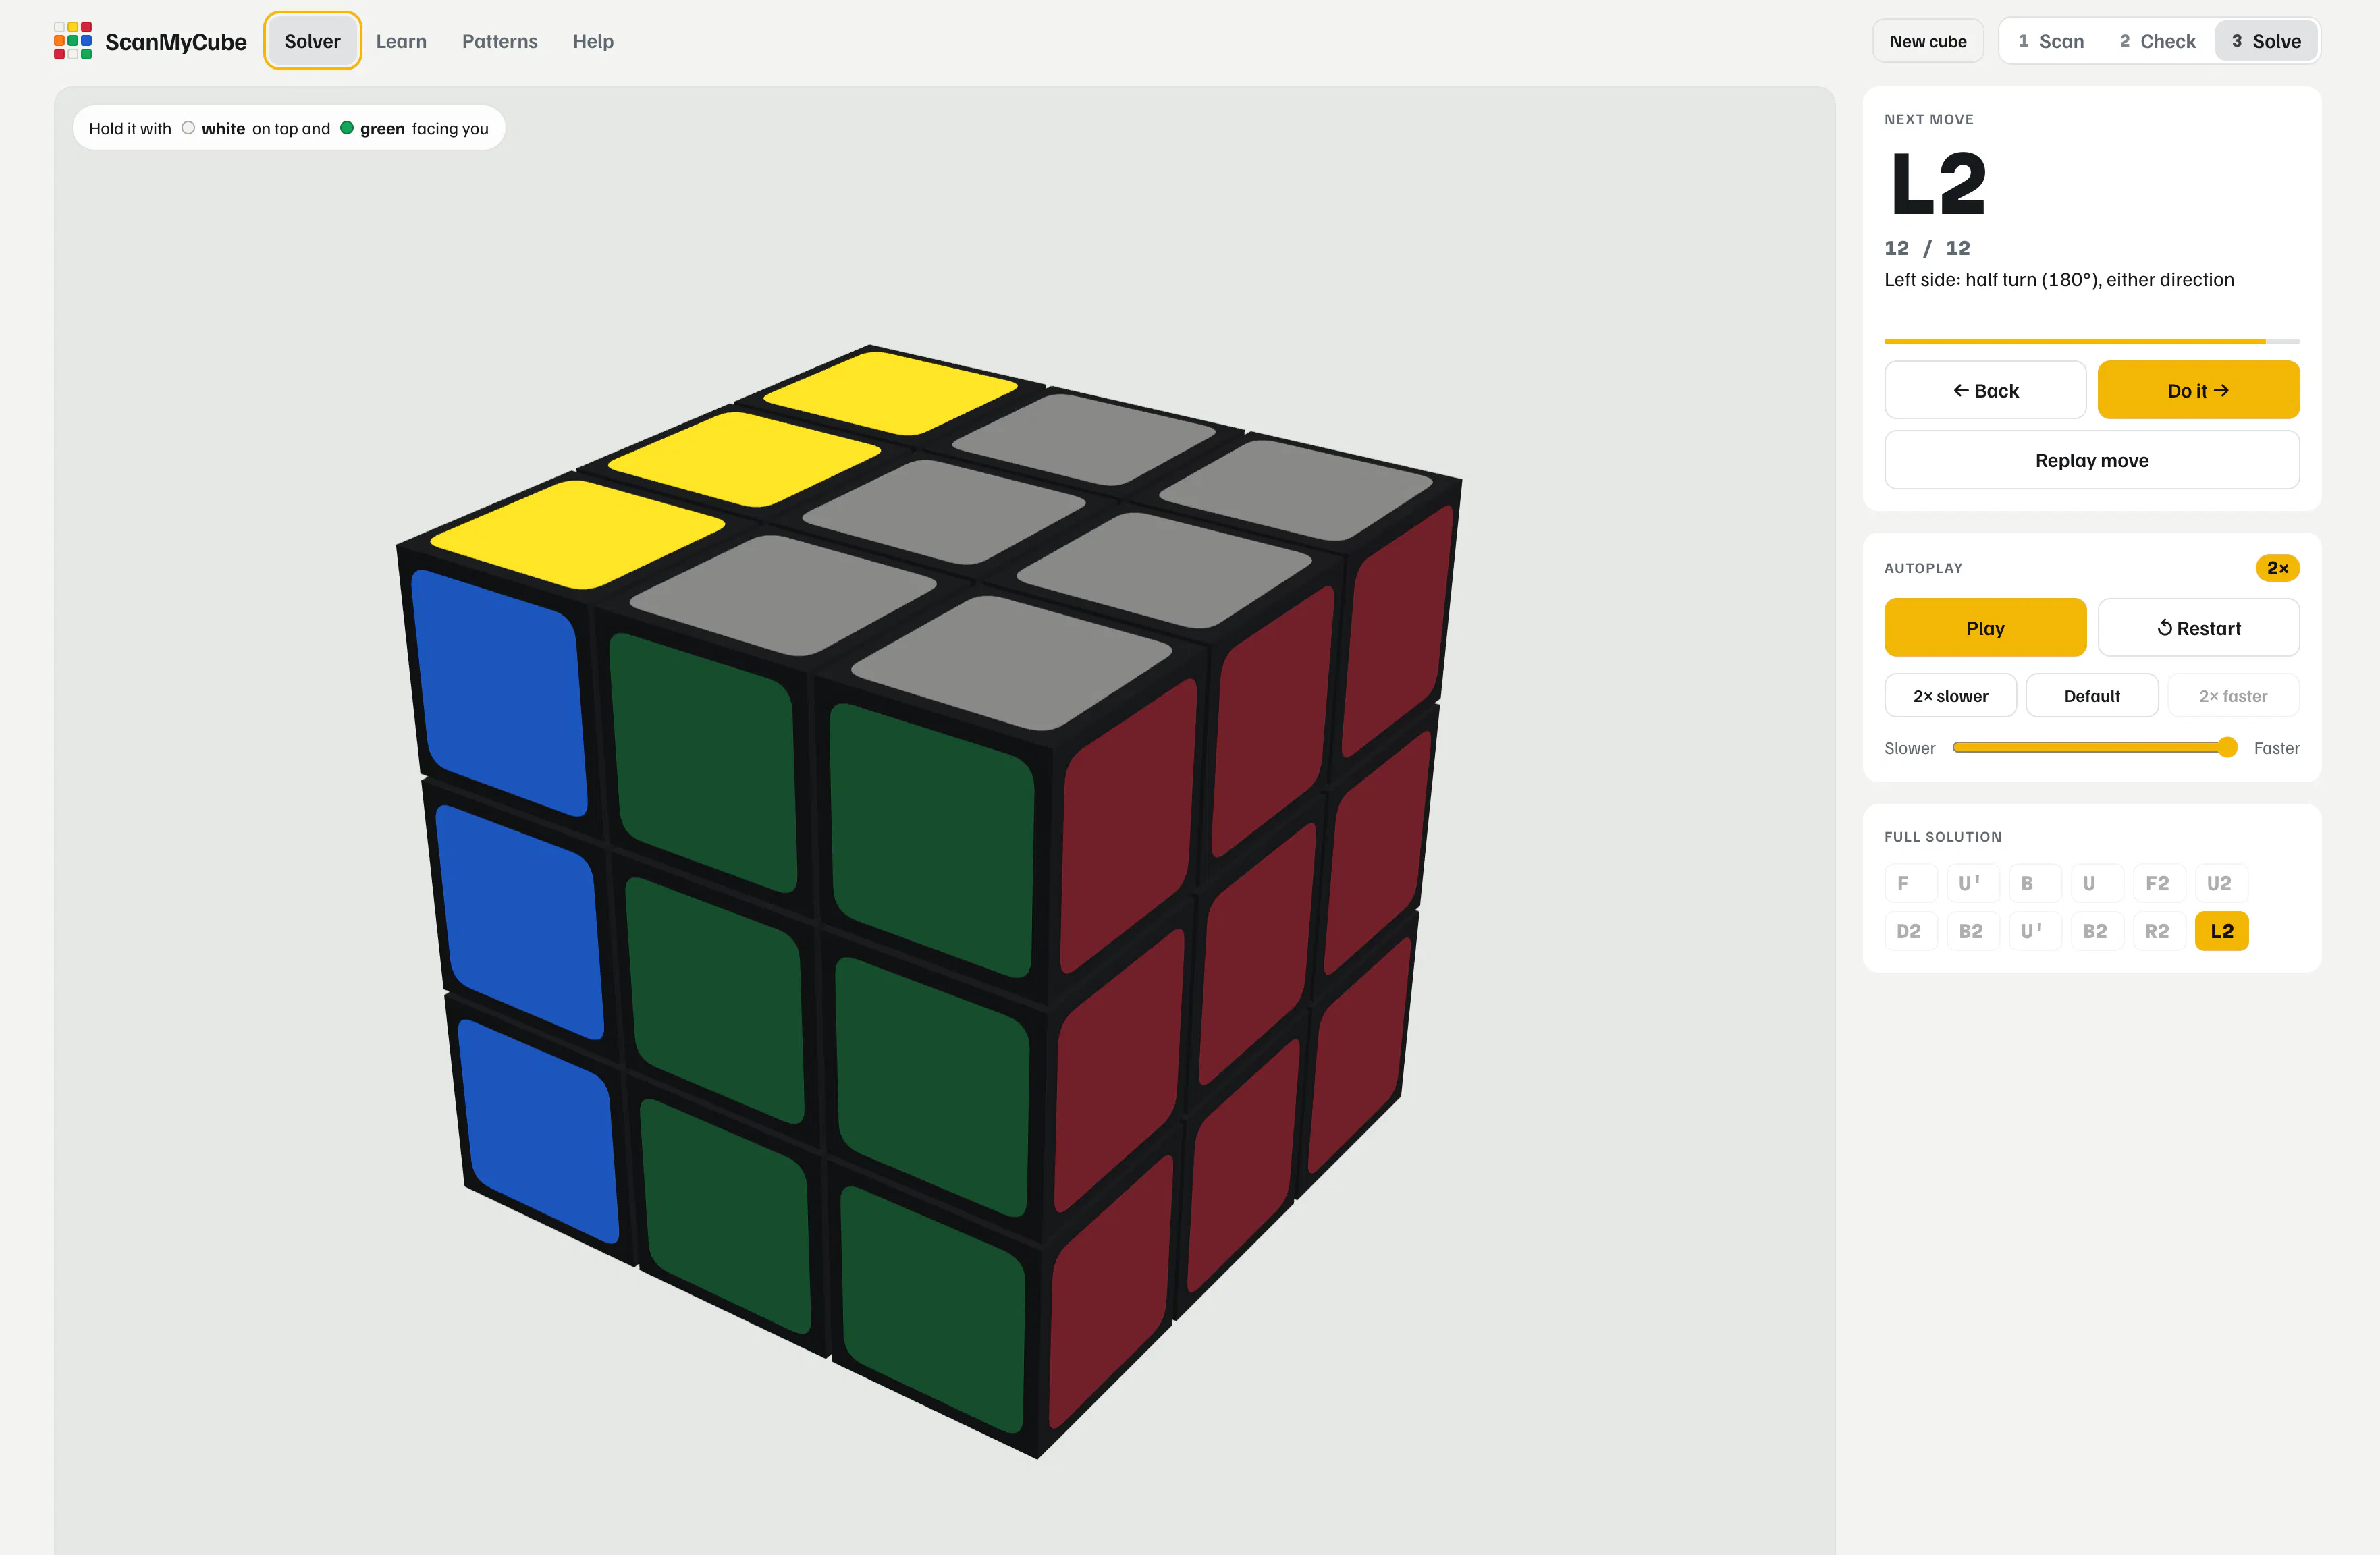Jump to the D2 move chip
Viewport: 2380px width, 1555px height.
1911,931
